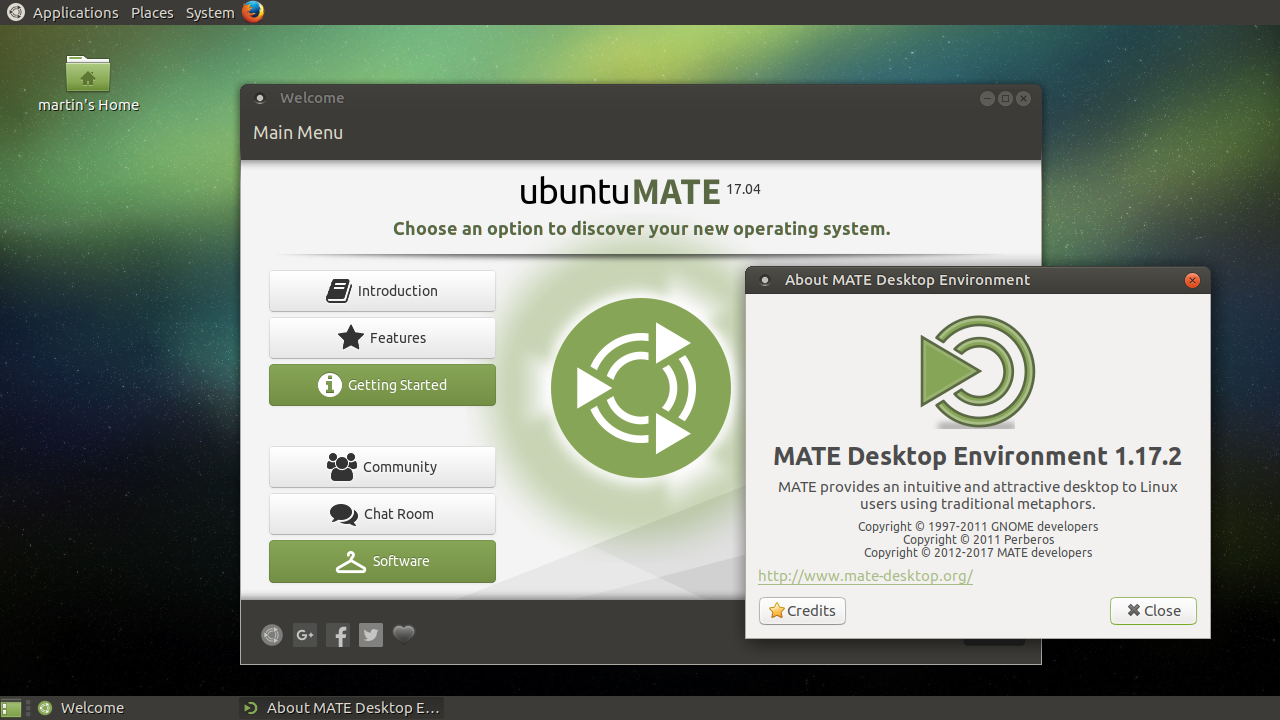Switch to About MATE Desktop taskbar entry

coord(341,708)
